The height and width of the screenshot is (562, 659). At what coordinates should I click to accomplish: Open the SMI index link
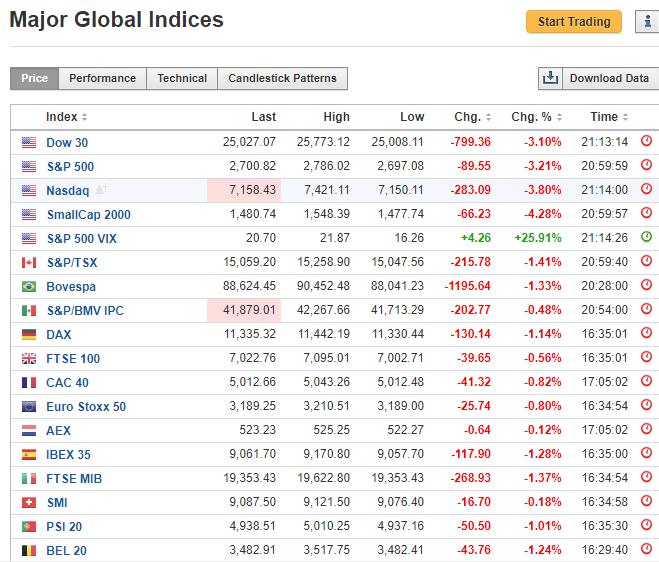tap(57, 502)
